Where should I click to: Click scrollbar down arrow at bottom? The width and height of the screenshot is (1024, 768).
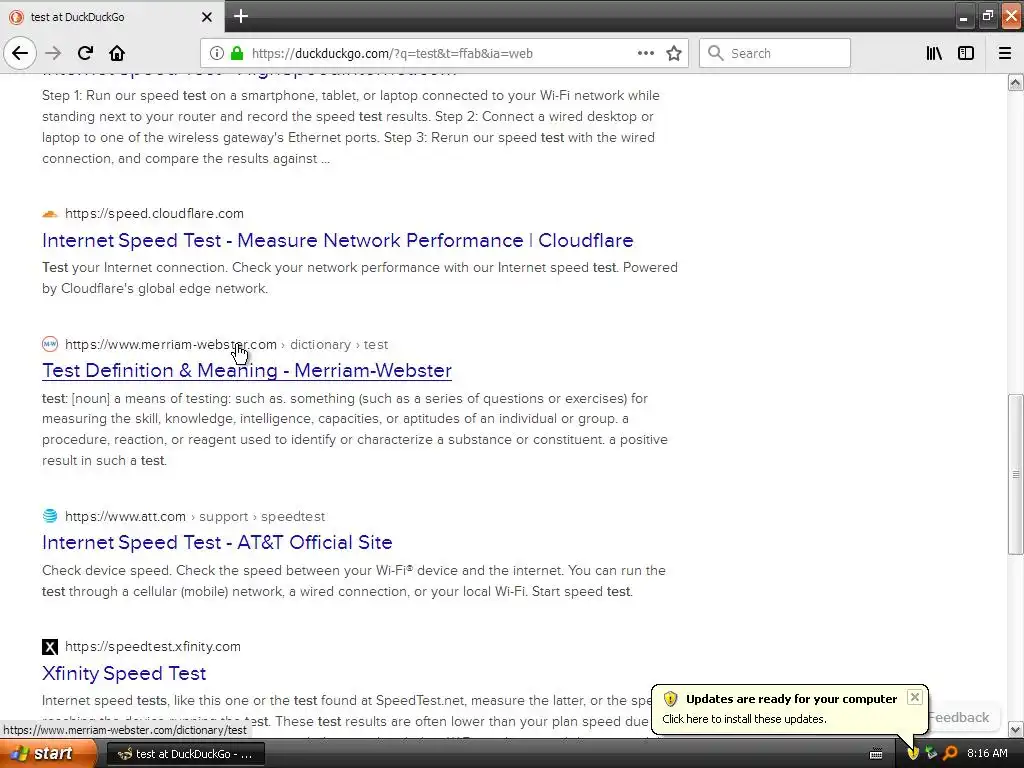click(x=1015, y=729)
